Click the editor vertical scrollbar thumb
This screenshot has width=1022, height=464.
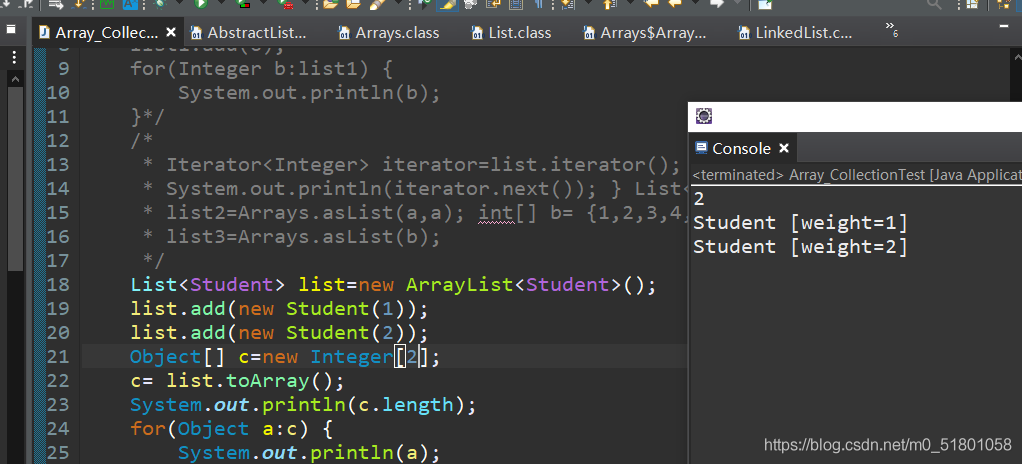click(15, 179)
